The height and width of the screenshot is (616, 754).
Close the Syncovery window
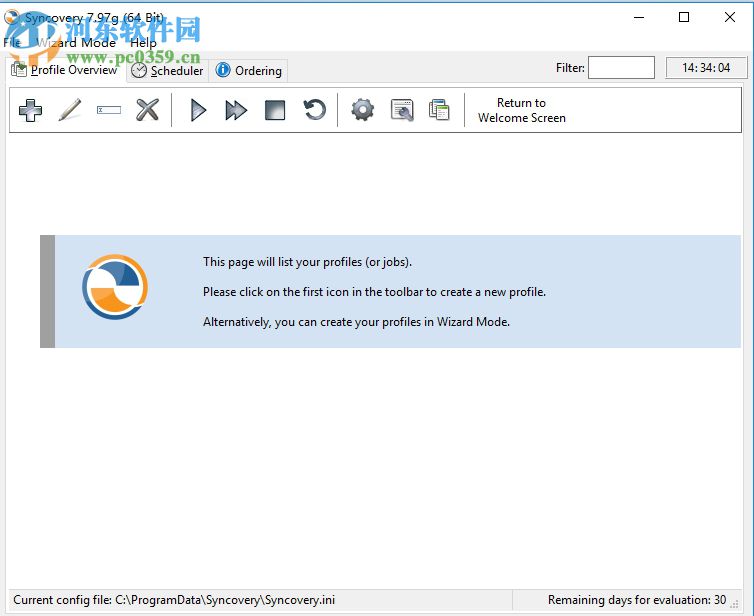click(729, 17)
